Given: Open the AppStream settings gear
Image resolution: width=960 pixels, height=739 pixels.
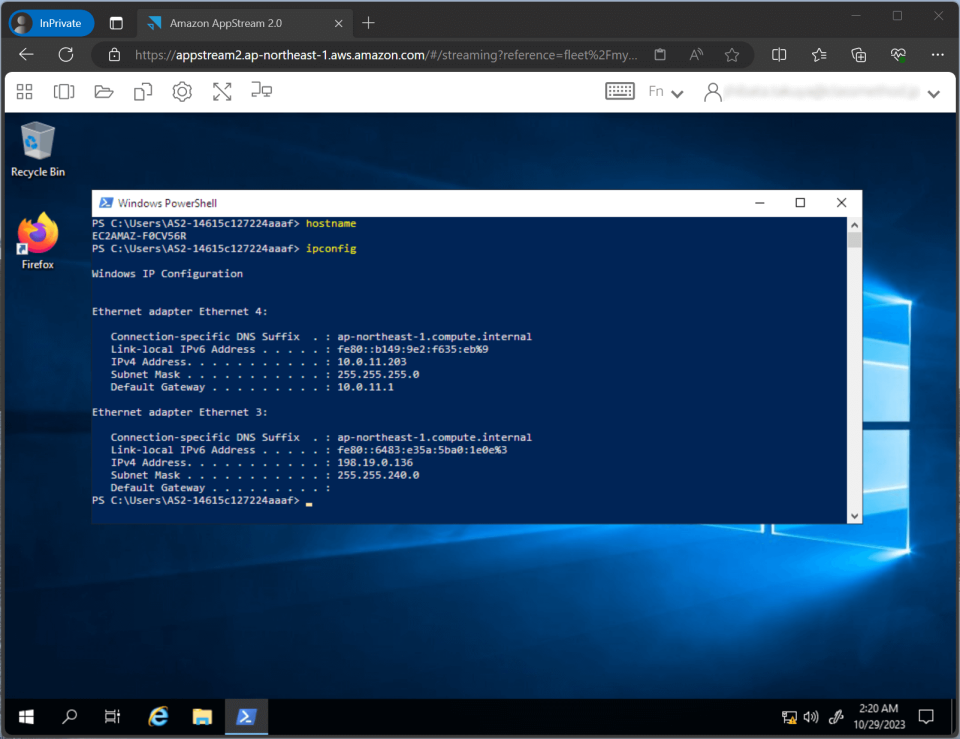Looking at the screenshot, I should [x=181, y=91].
